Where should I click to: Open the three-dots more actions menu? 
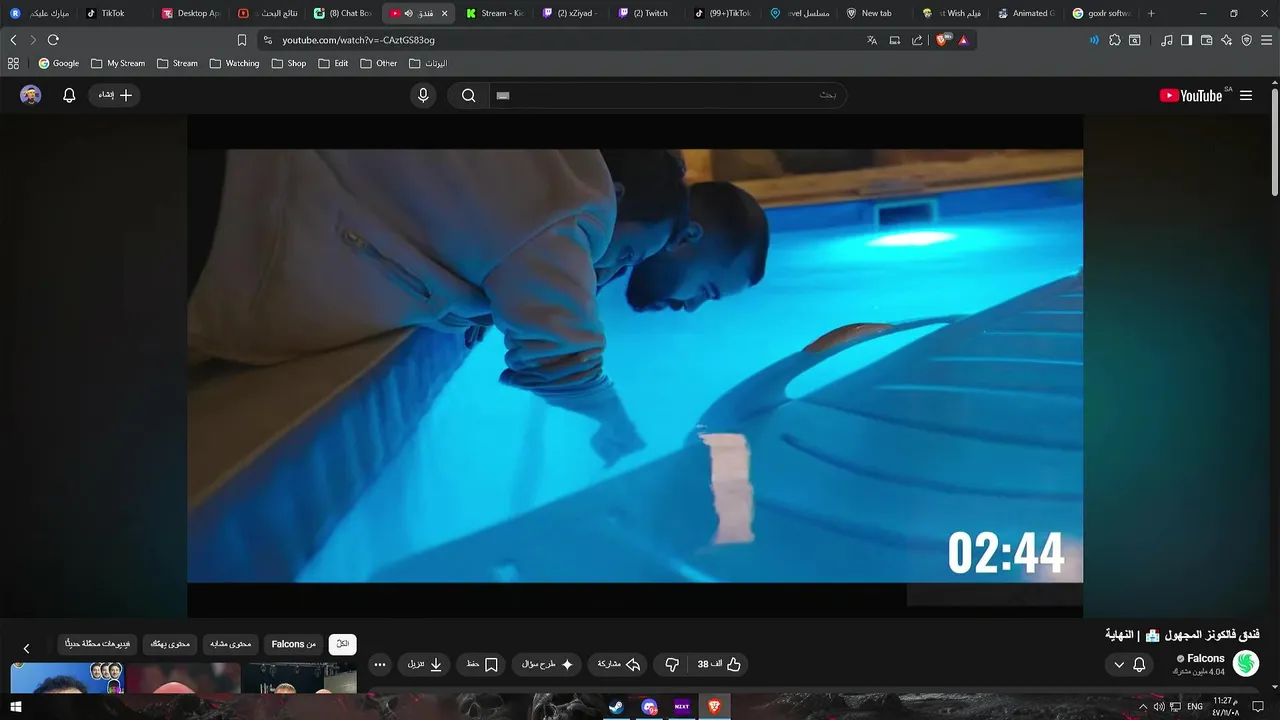[379, 664]
